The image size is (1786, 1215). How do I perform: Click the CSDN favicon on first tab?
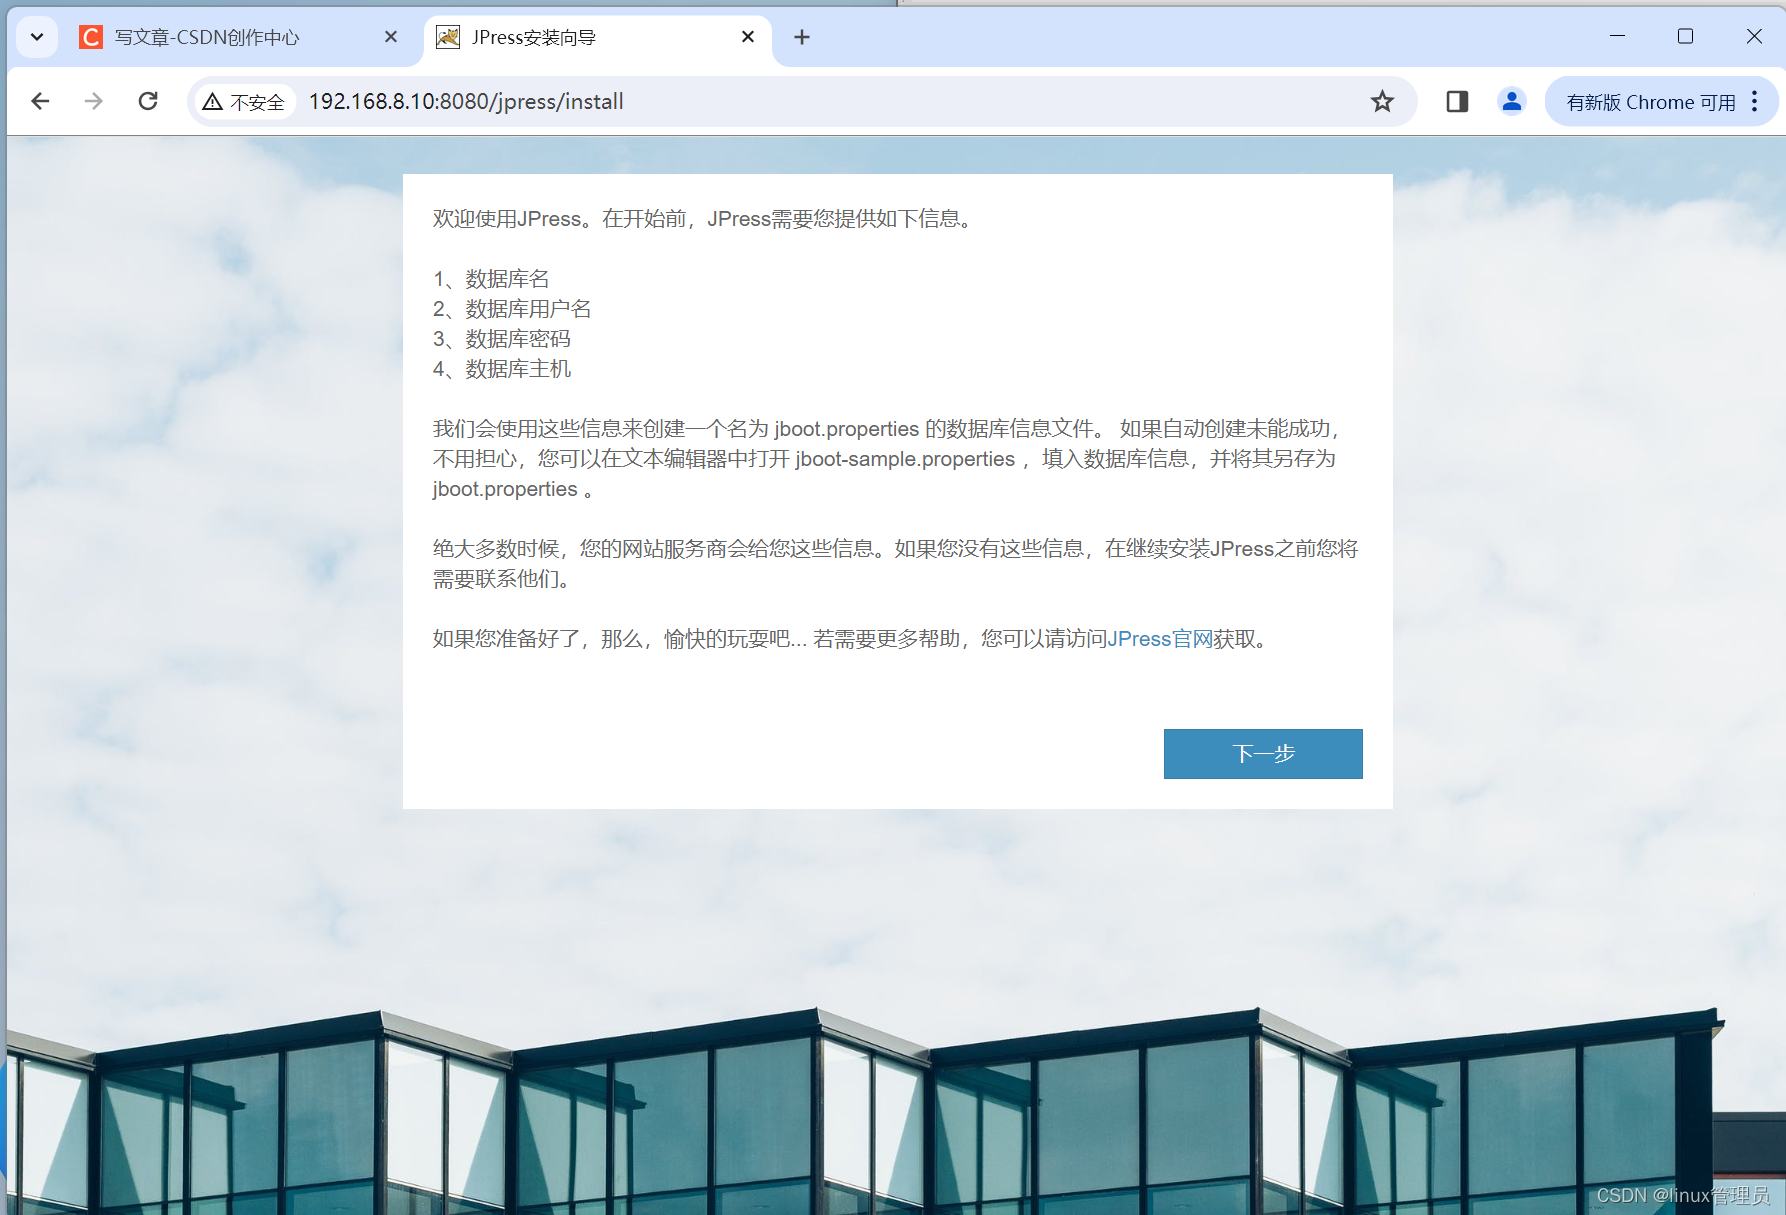[91, 37]
